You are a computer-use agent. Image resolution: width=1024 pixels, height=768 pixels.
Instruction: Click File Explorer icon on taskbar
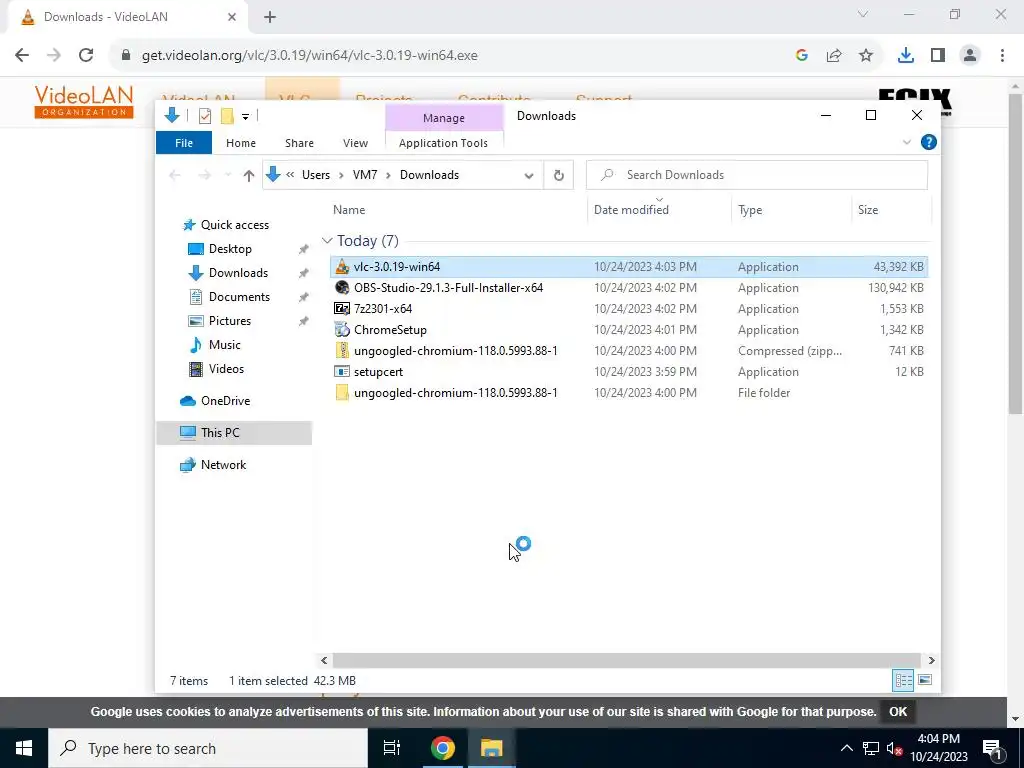[x=491, y=748]
